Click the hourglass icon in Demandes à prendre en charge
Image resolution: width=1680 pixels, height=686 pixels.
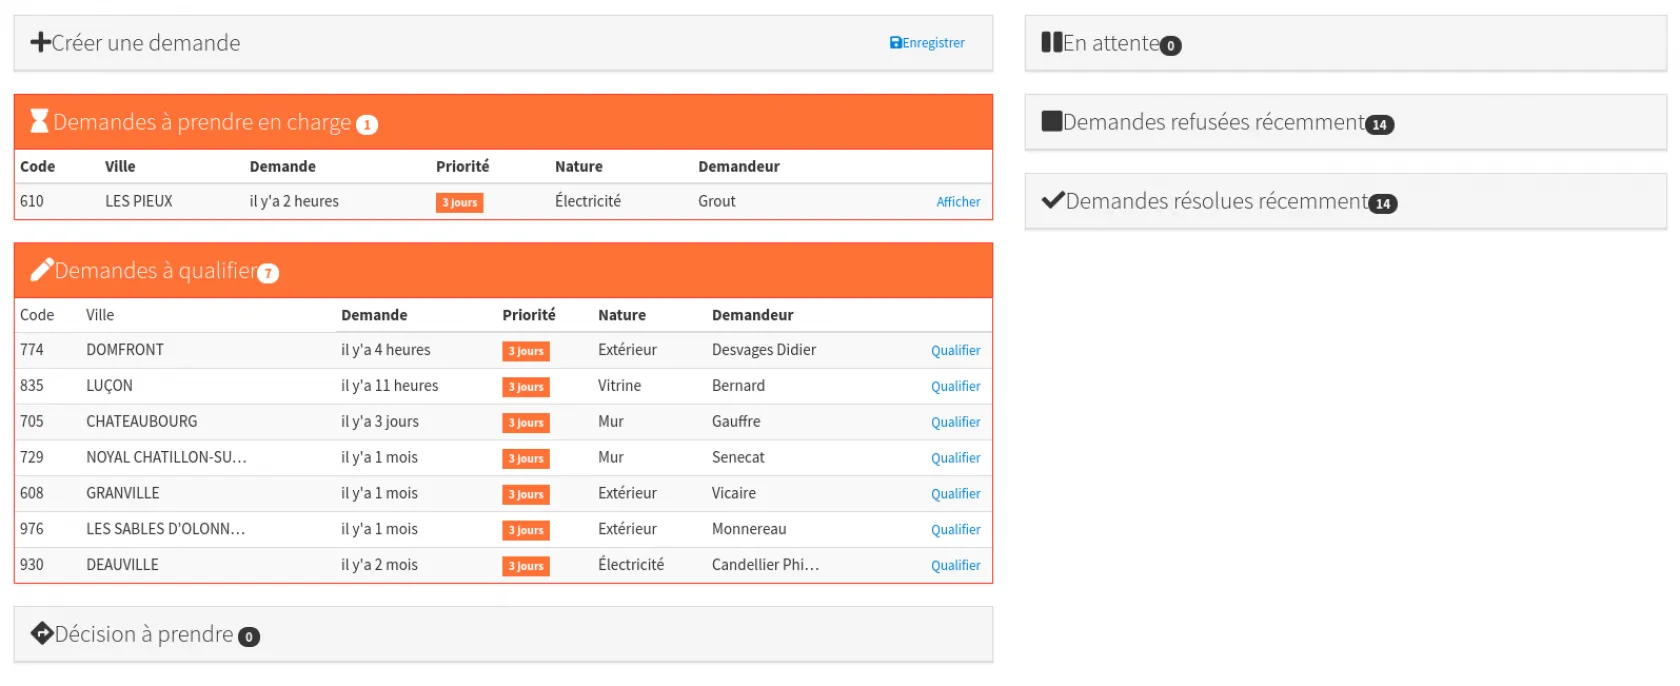click(39, 122)
